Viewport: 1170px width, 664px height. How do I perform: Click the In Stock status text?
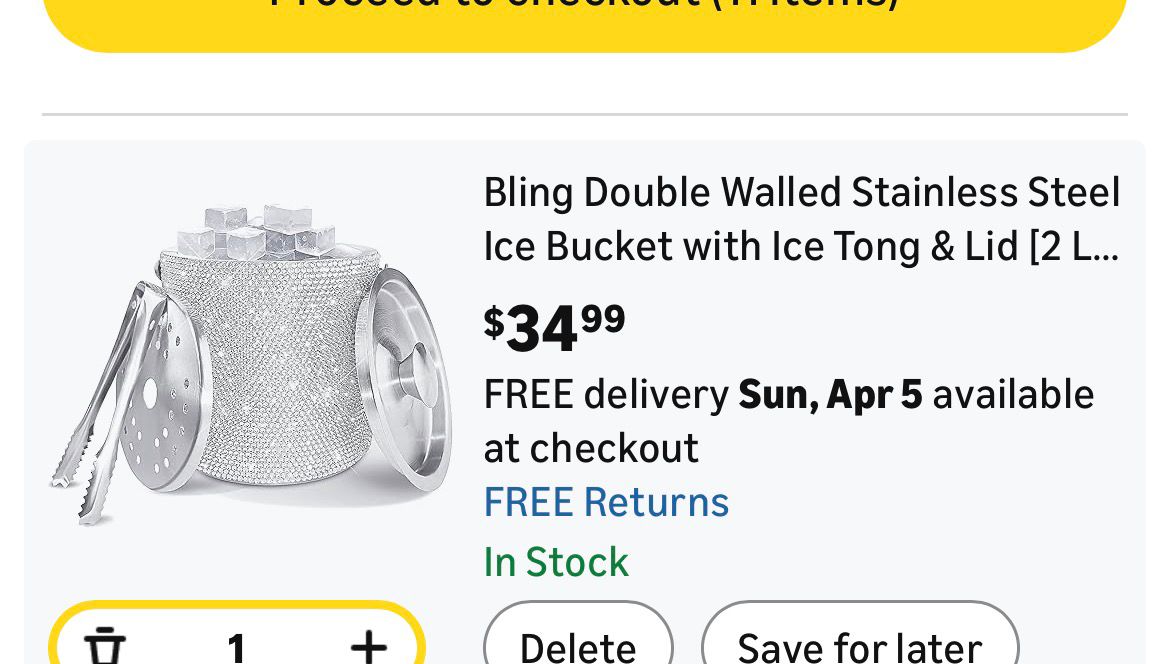[x=556, y=562]
